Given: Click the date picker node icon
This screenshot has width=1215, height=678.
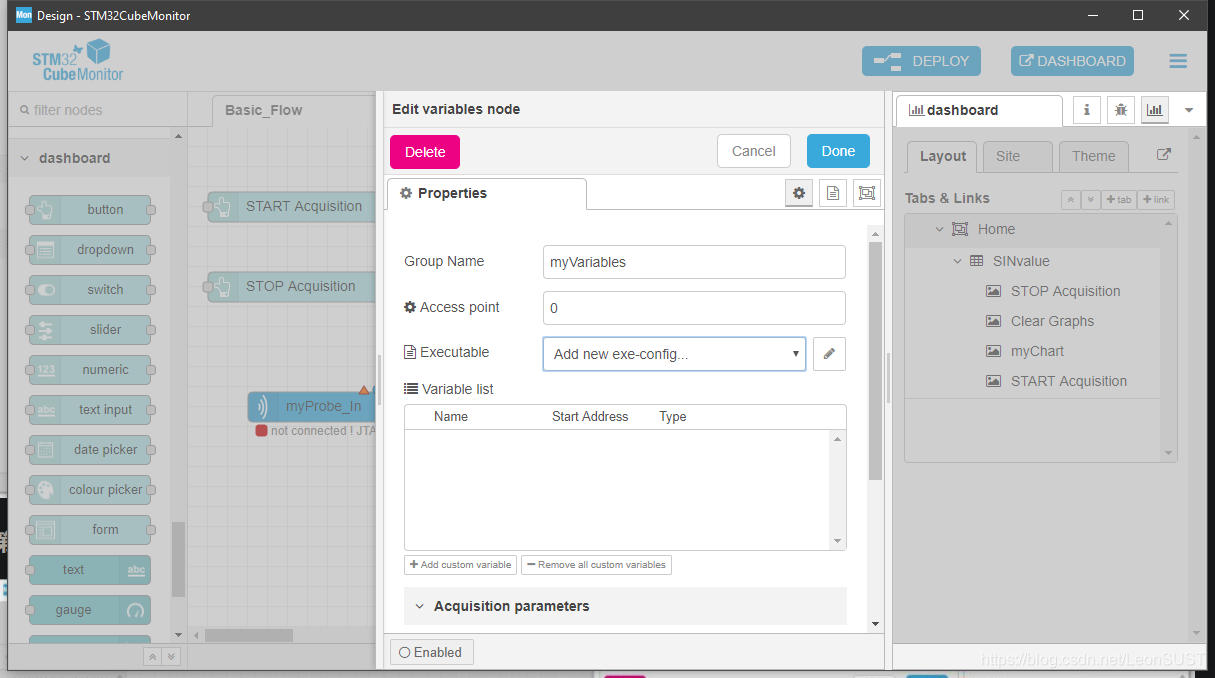Looking at the screenshot, I should 45,450.
